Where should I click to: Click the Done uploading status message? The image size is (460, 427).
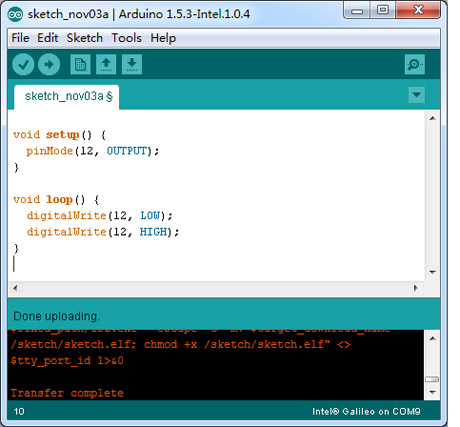56,316
